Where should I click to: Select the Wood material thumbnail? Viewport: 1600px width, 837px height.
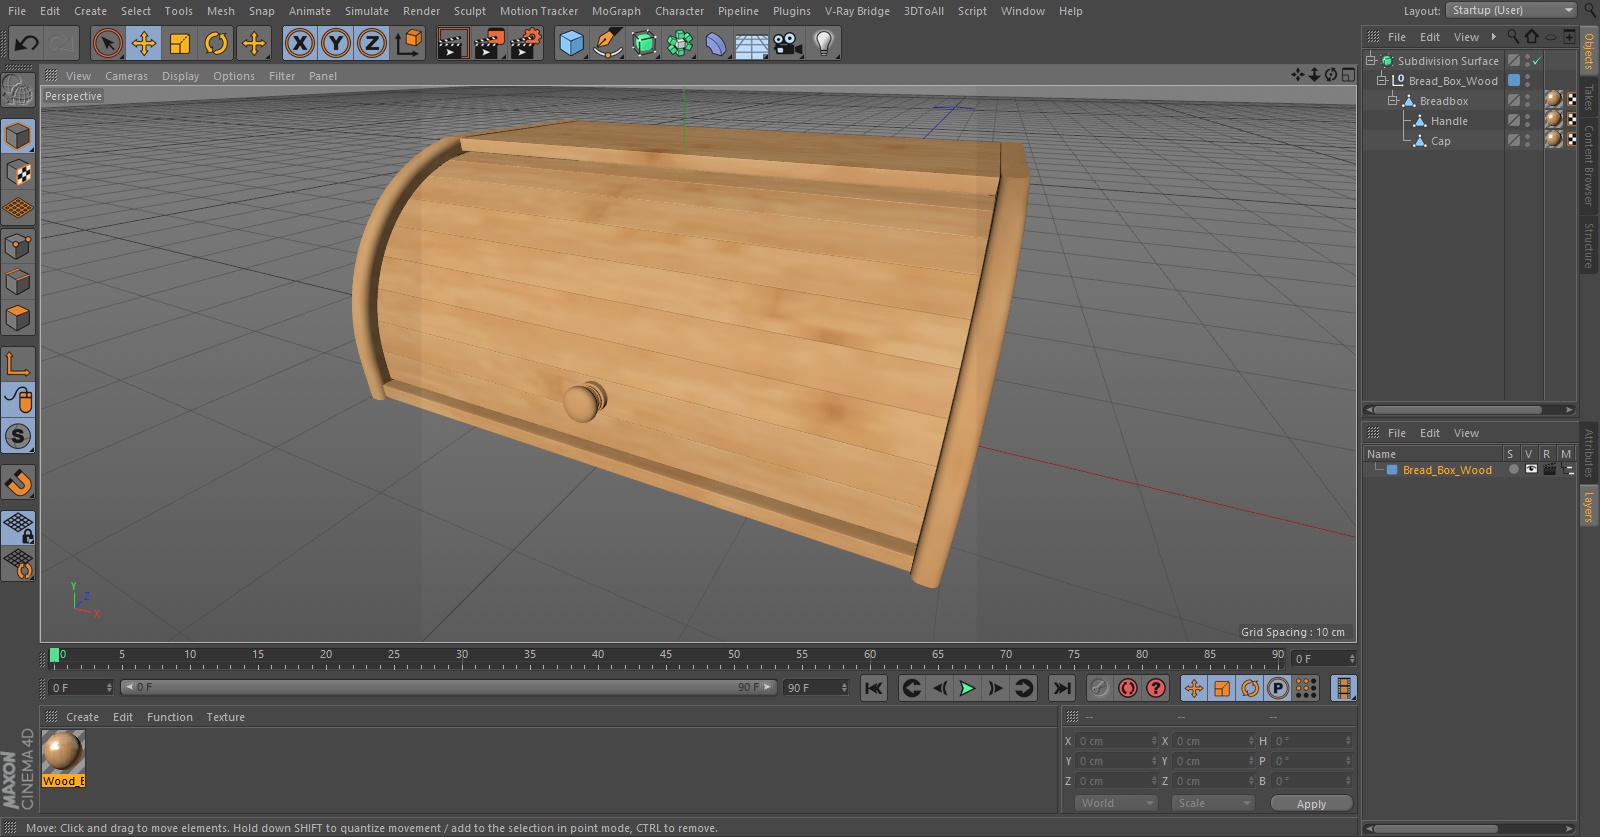(x=63, y=751)
